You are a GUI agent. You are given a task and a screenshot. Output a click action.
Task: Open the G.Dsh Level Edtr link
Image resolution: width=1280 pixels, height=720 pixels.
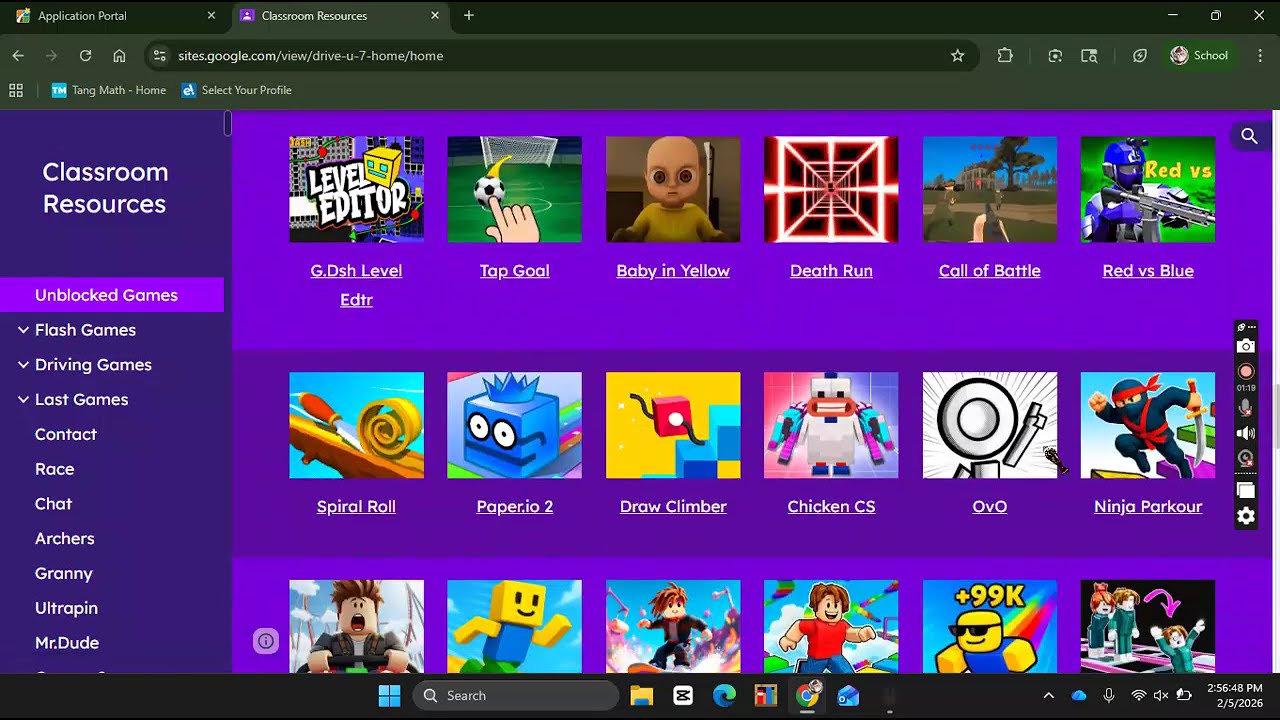356,285
